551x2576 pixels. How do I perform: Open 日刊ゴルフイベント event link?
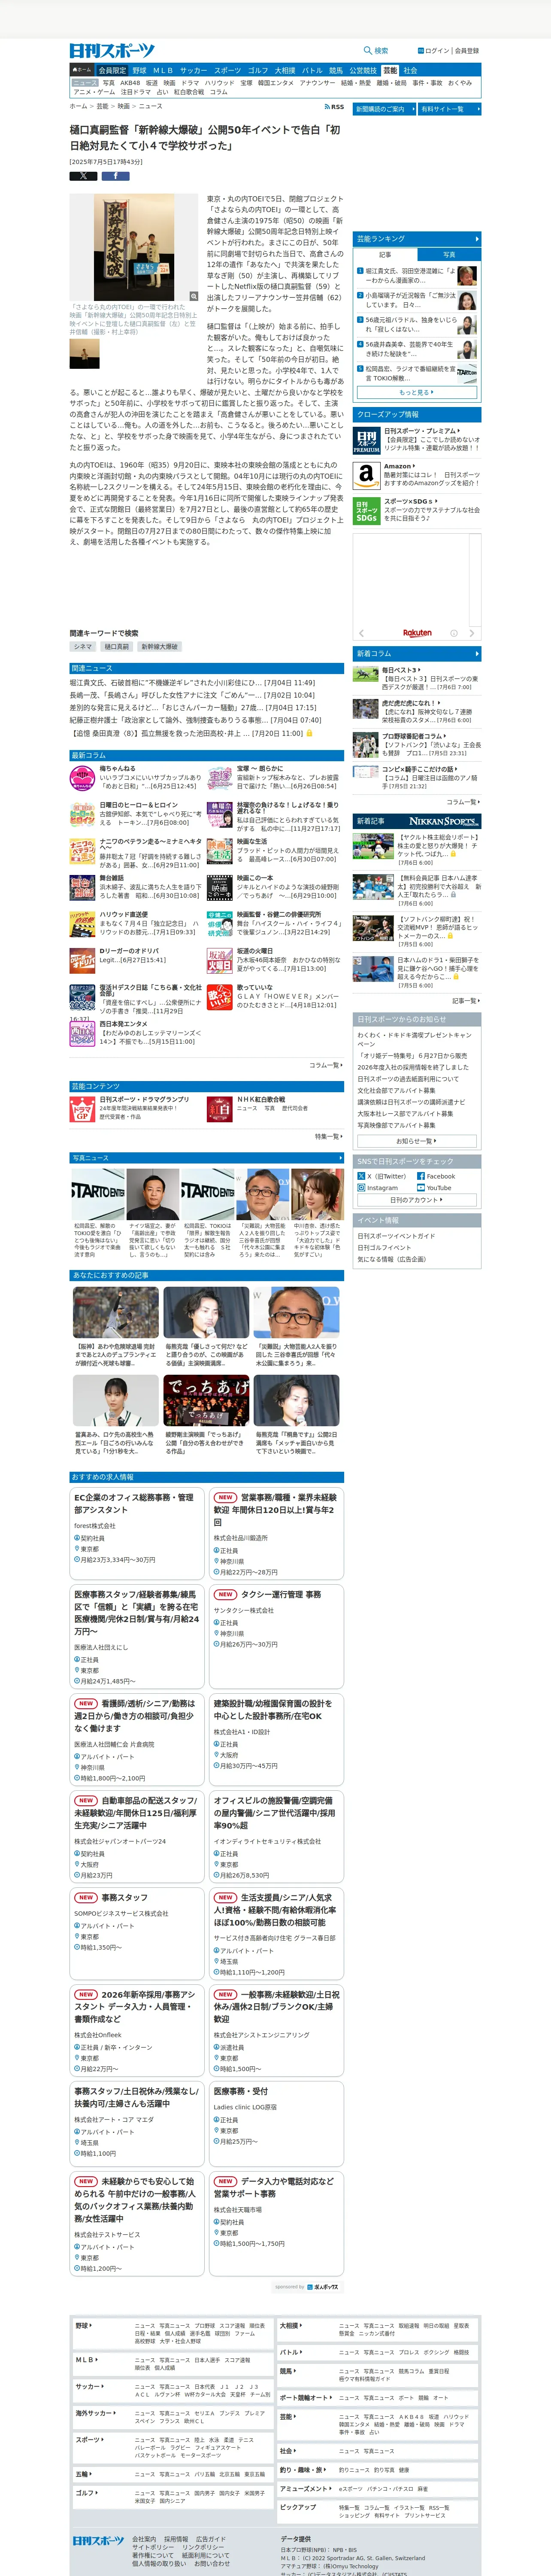point(384,1247)
